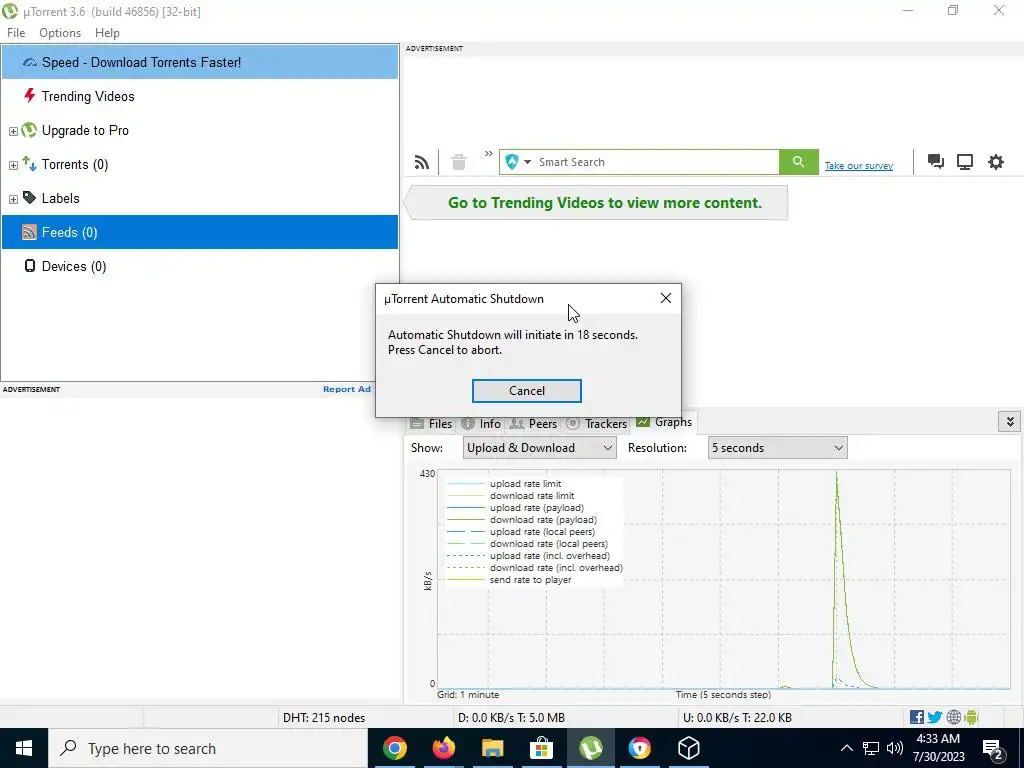Open the Windows Start menu

pyautogui.click(x=24, y=748)
